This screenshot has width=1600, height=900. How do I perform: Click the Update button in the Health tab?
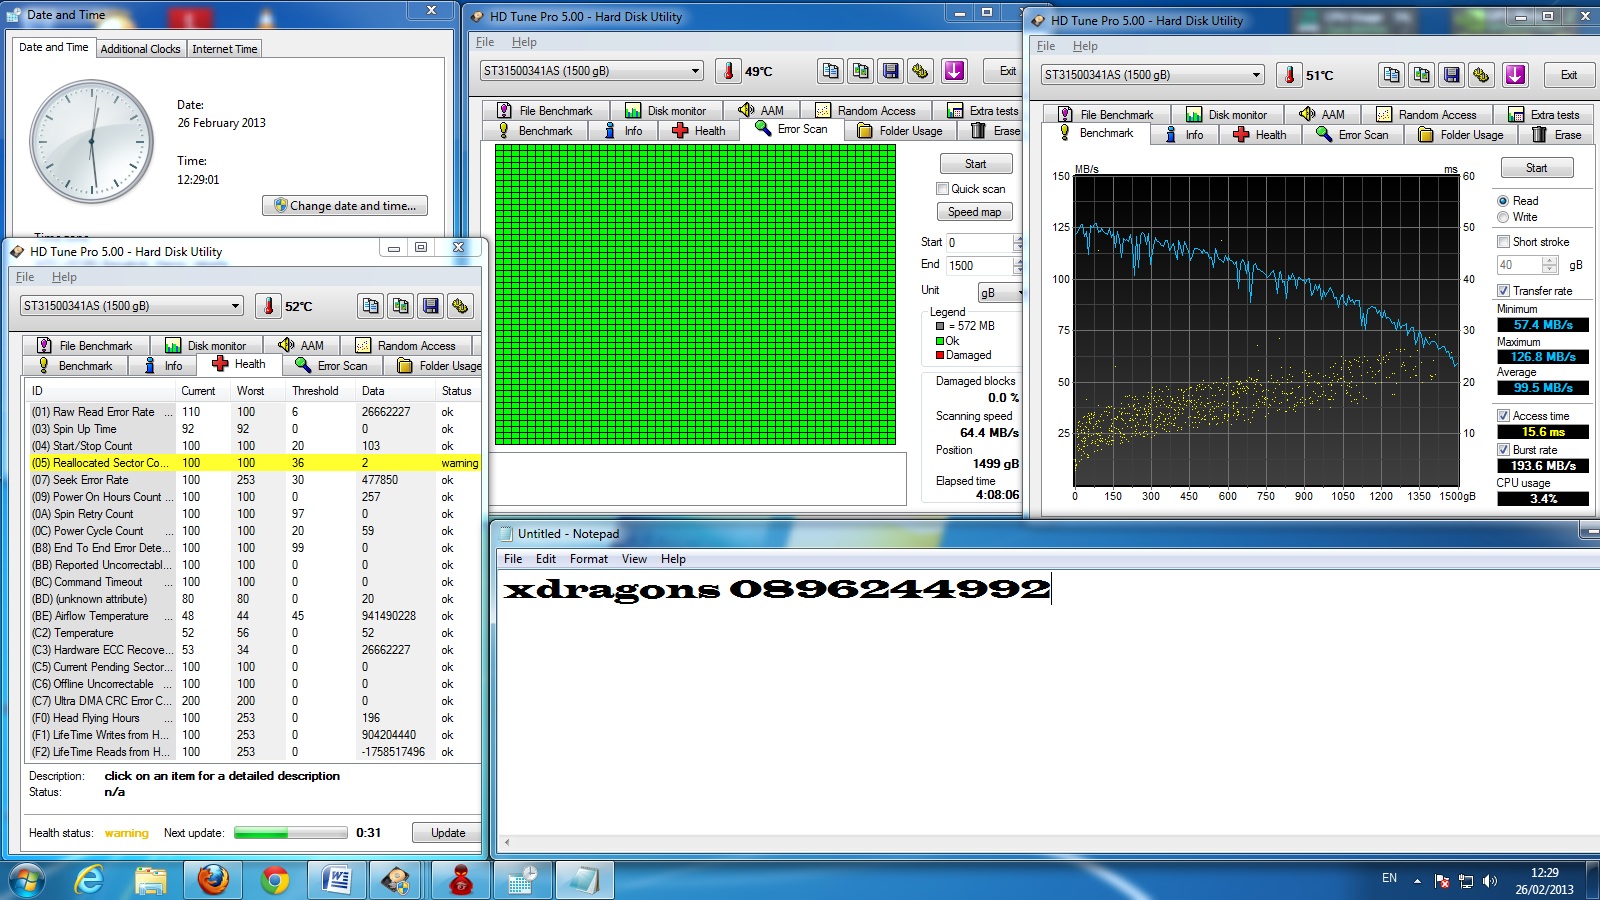click(448, 833)
